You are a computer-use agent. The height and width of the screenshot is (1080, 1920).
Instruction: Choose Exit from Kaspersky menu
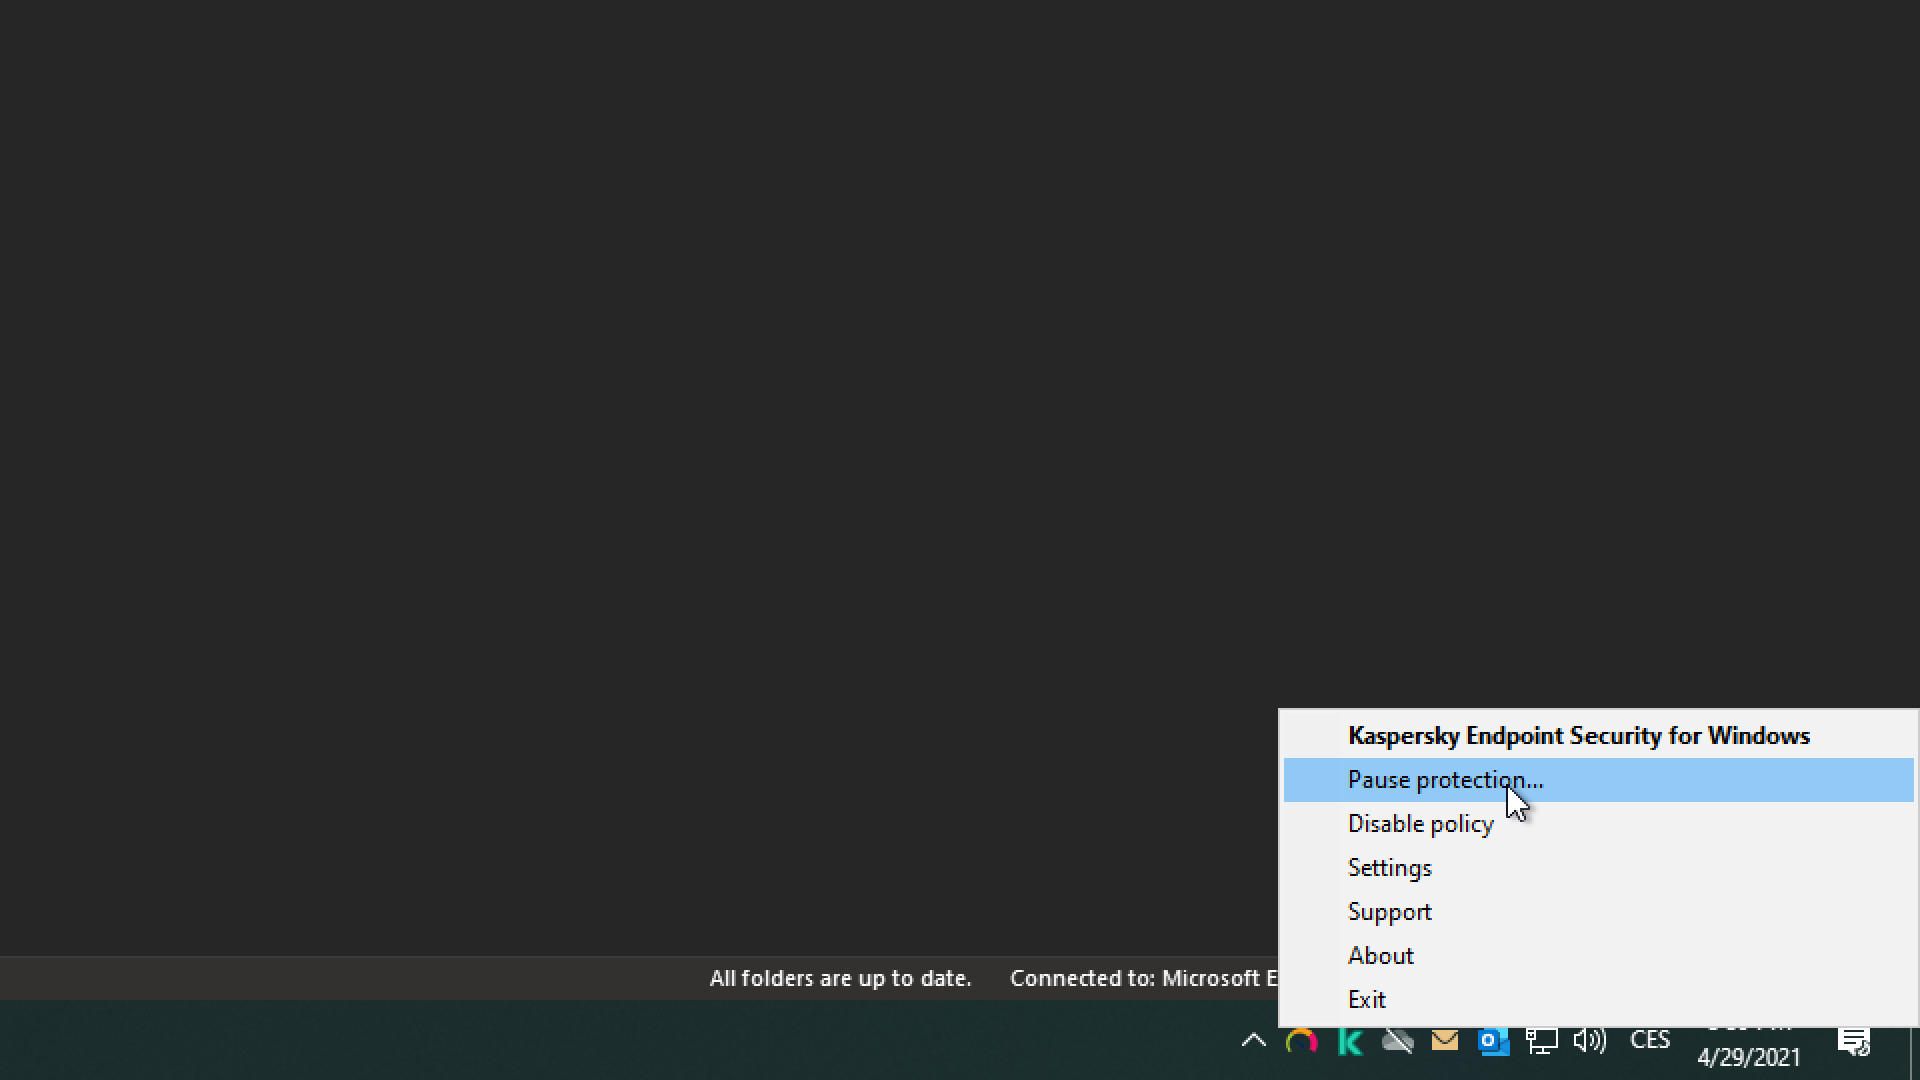point(1366,1000)
